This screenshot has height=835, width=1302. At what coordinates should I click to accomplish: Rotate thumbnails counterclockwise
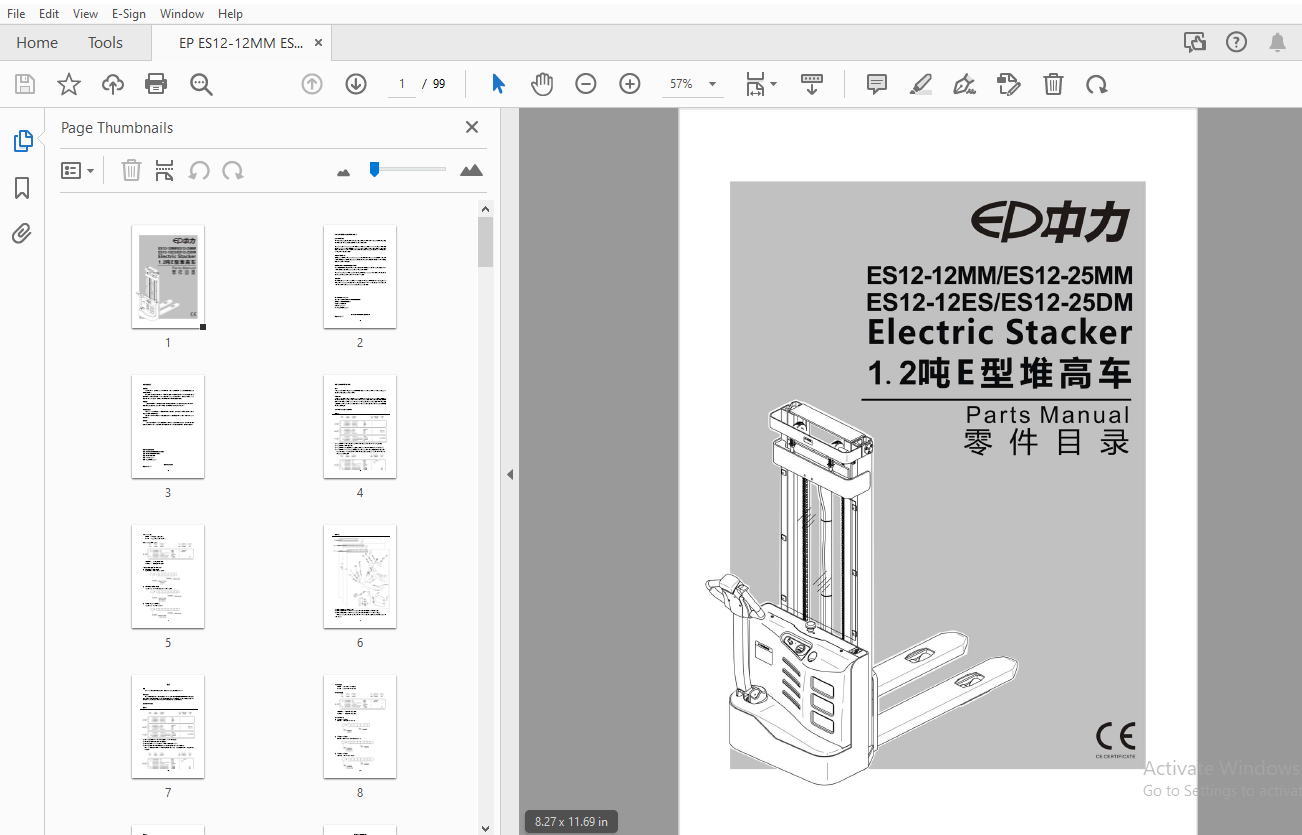[x=199, y=170]
